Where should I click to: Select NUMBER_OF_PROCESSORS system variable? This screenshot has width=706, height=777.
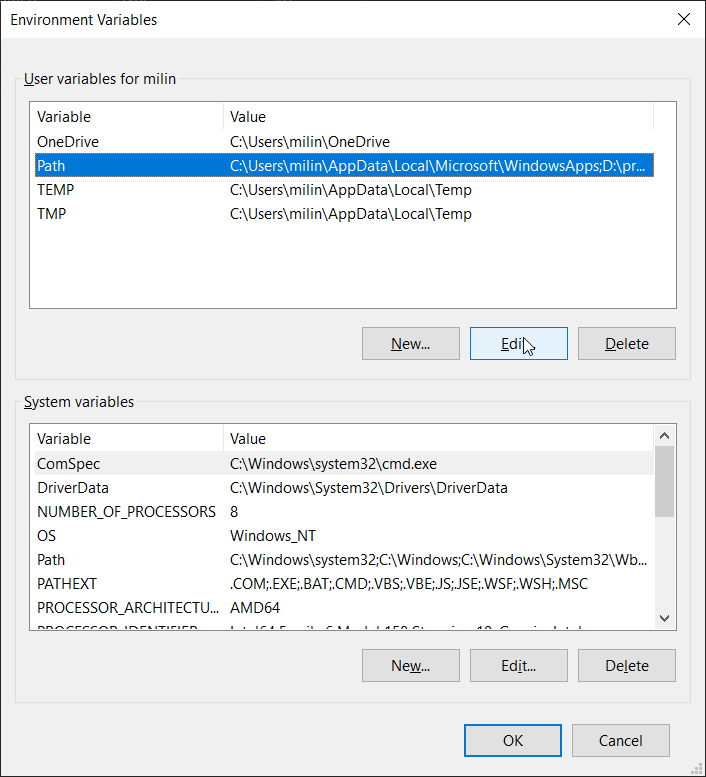coord(126,512)
